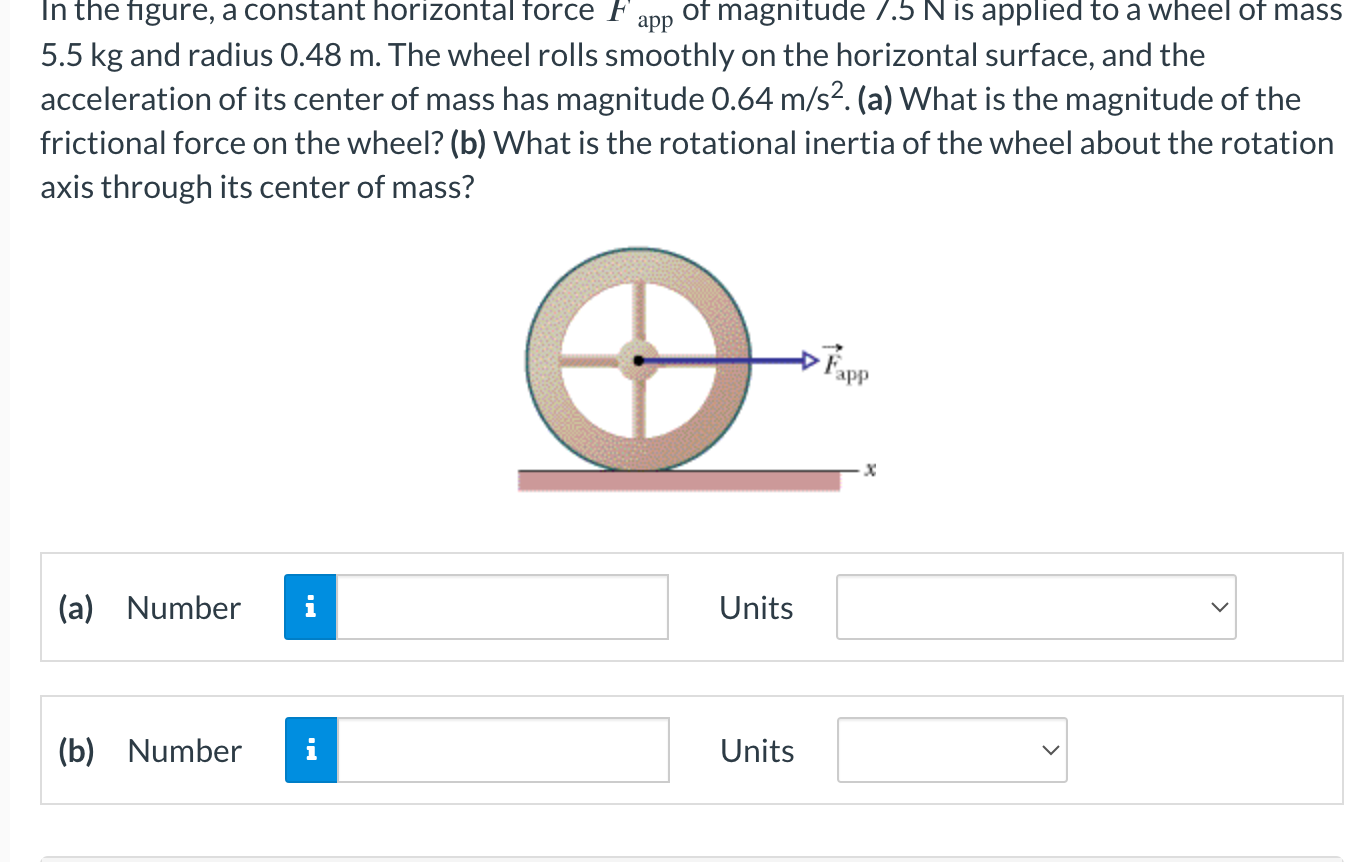
Task: Open the hint icon next to part (b) Number field
Action: coord(311,749)
